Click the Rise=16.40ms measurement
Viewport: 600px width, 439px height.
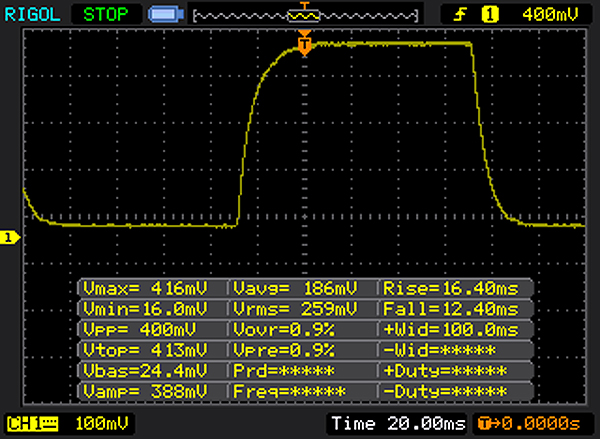click(x=451, y=288)
